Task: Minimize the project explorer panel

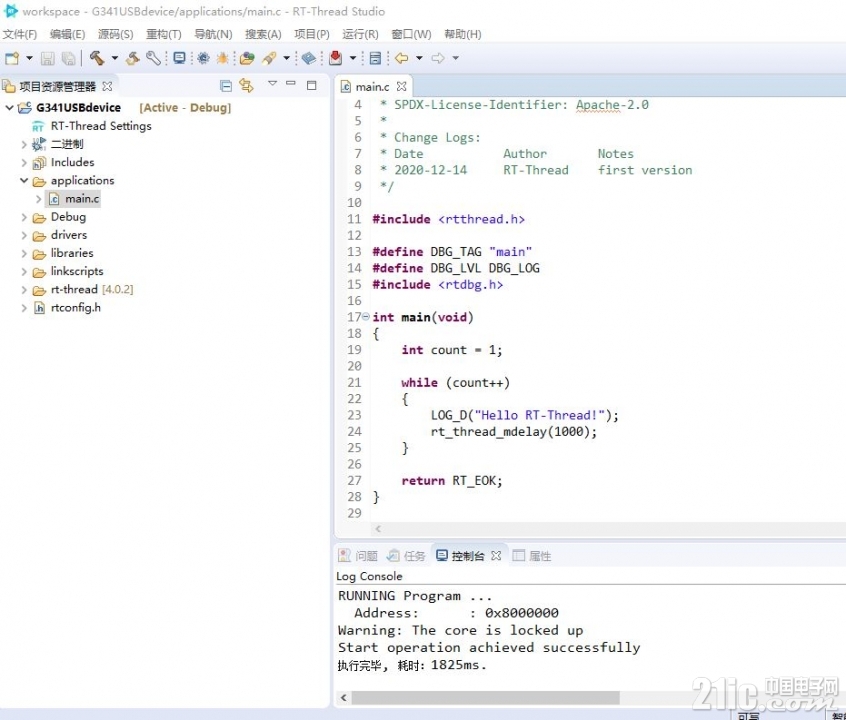Action: point(291,83)
